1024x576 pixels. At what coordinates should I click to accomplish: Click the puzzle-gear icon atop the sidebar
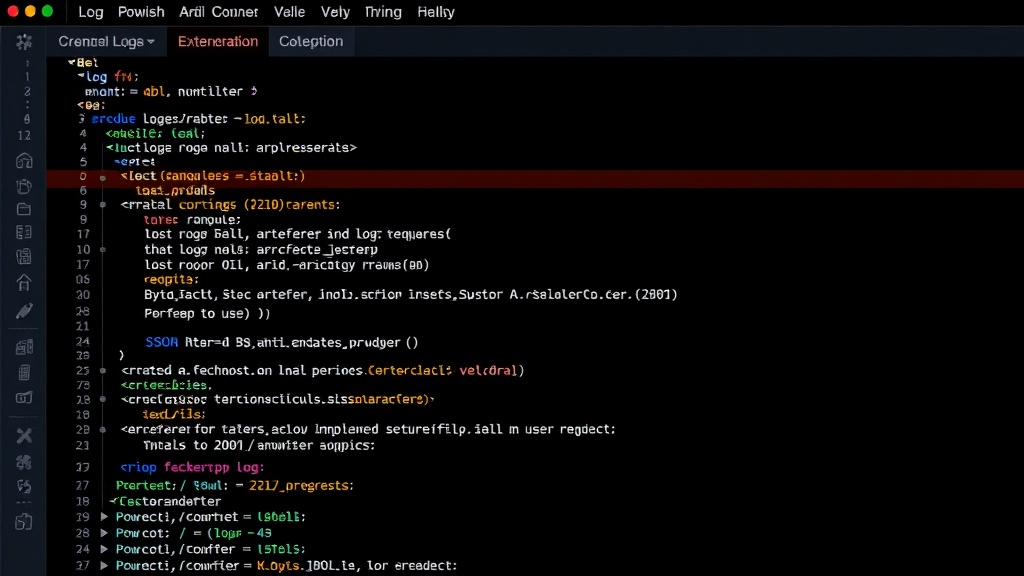24,42
